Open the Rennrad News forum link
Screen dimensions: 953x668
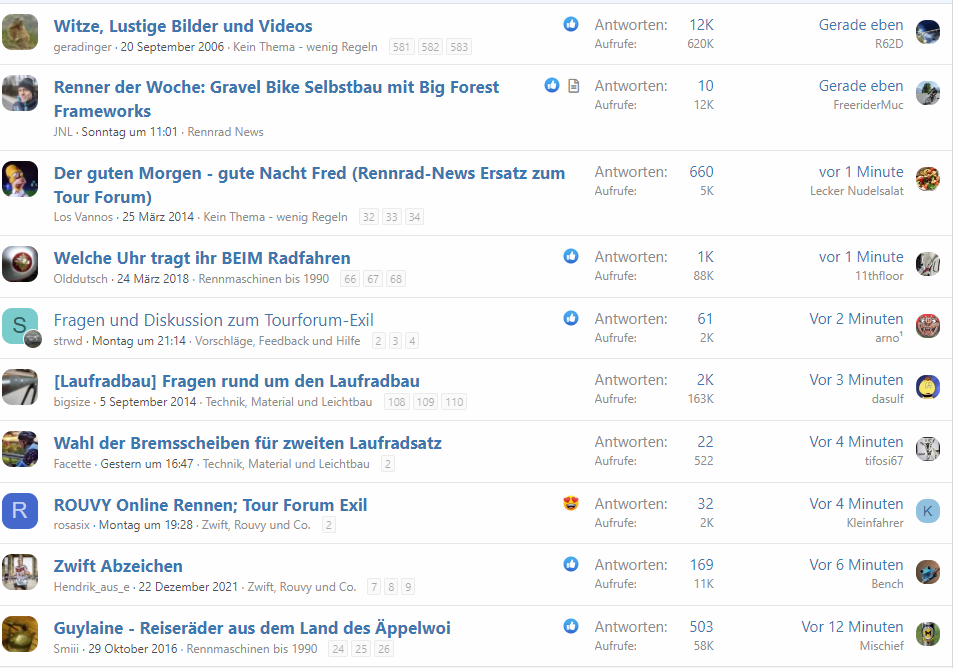pyautogui.click(x=225, y=132)
